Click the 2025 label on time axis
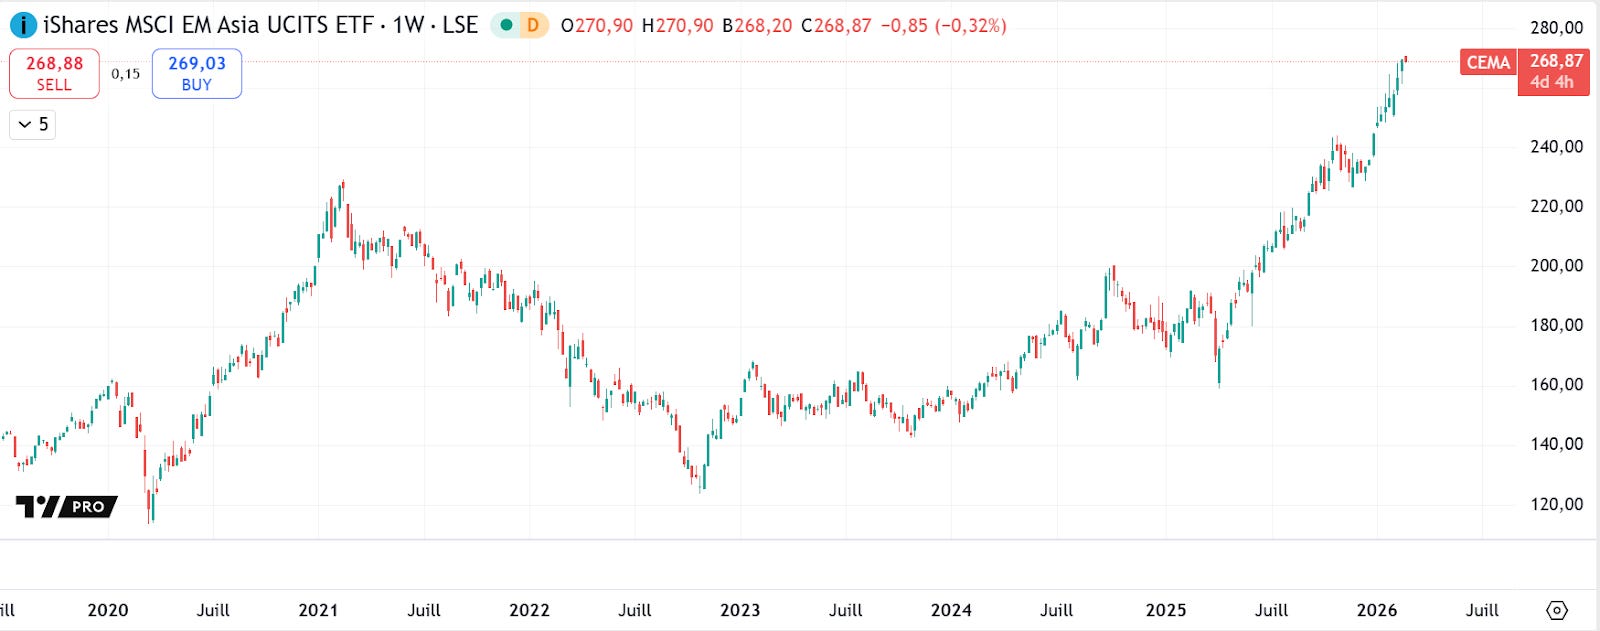Screen dimensions: 1600x631 click(x=1166, y=610)
